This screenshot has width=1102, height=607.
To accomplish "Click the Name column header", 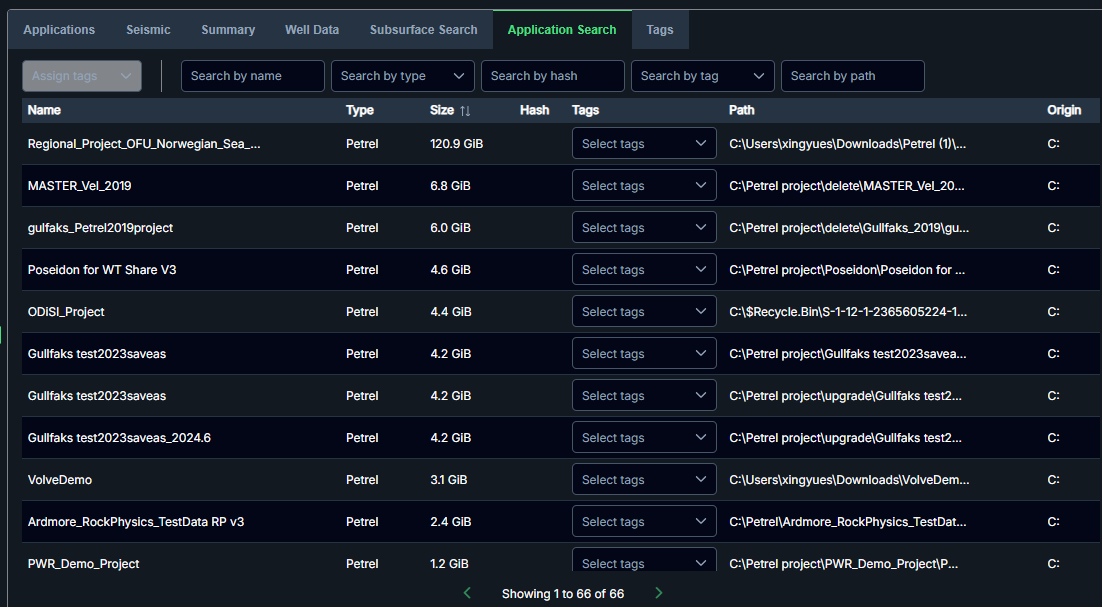I will (x=44, y=110).
